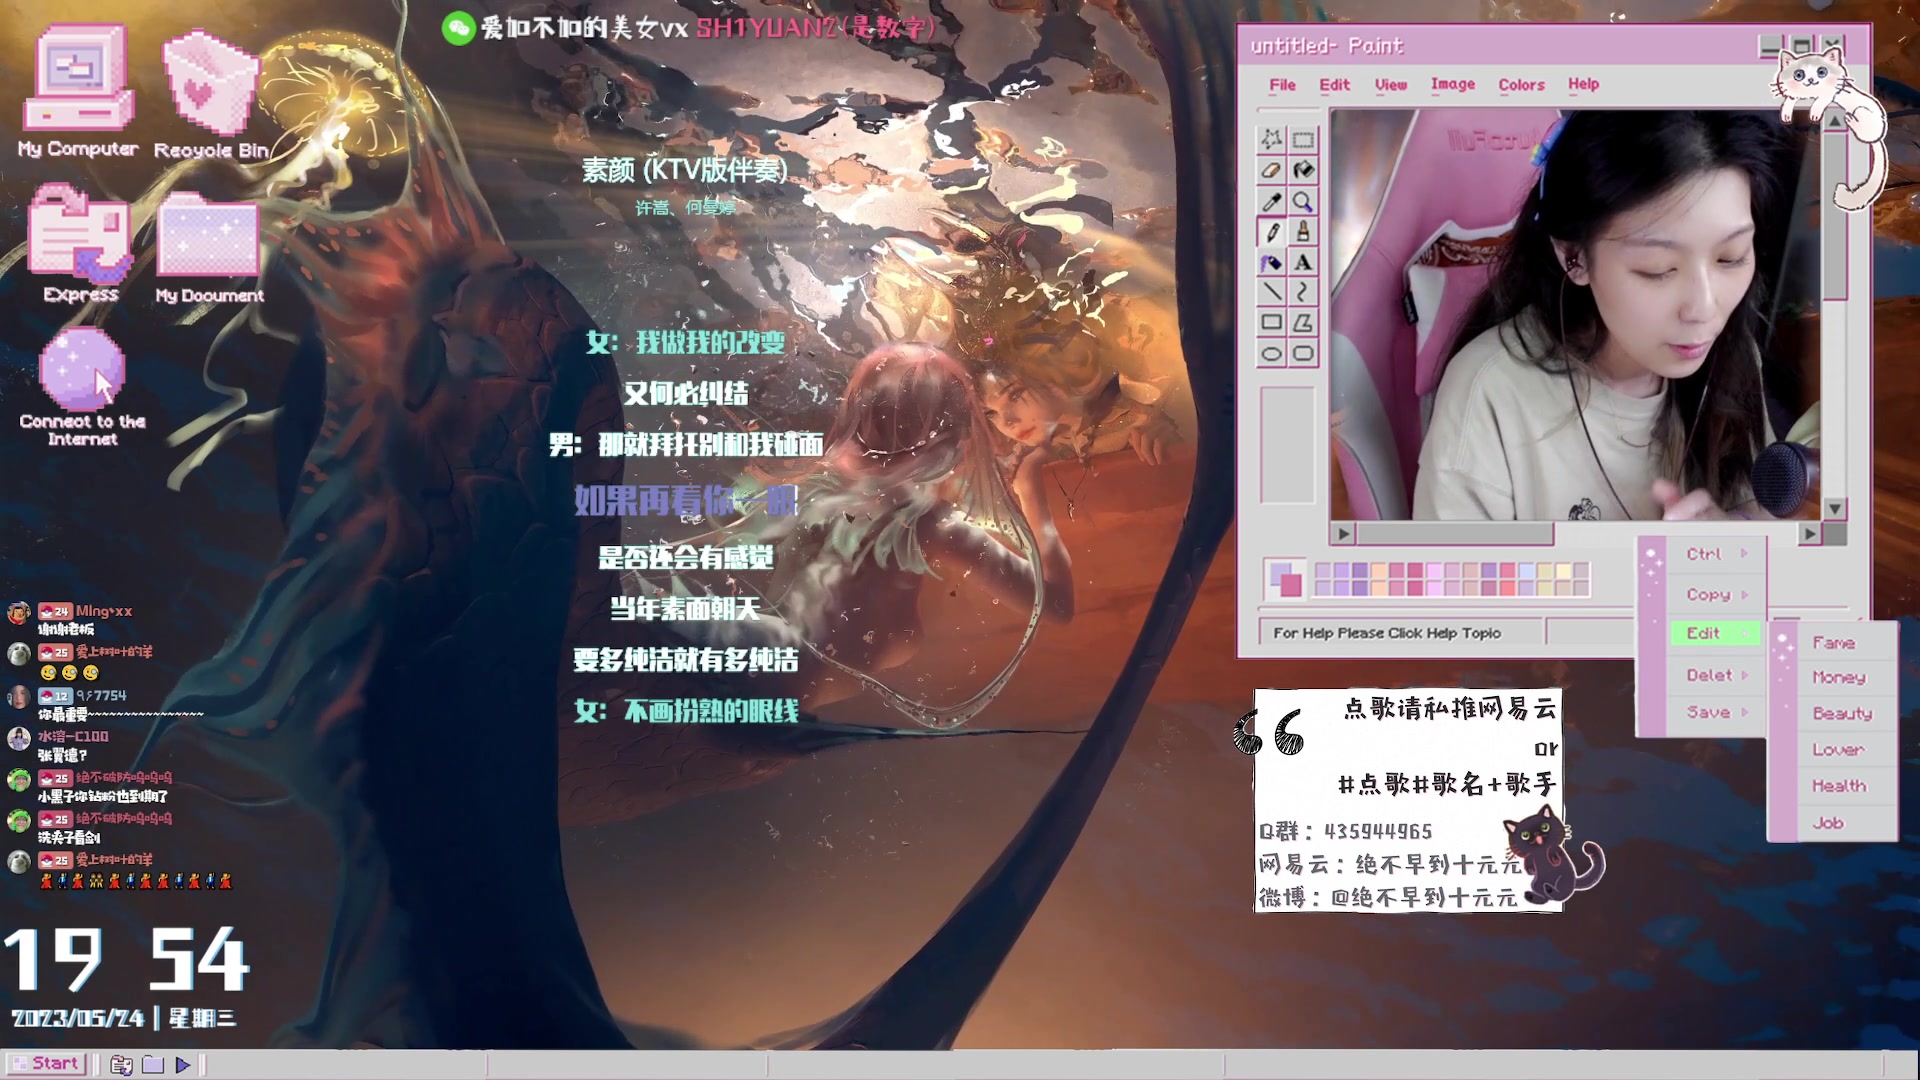
Task: Open the Image menu in Paint
Action: [1452, 84]
